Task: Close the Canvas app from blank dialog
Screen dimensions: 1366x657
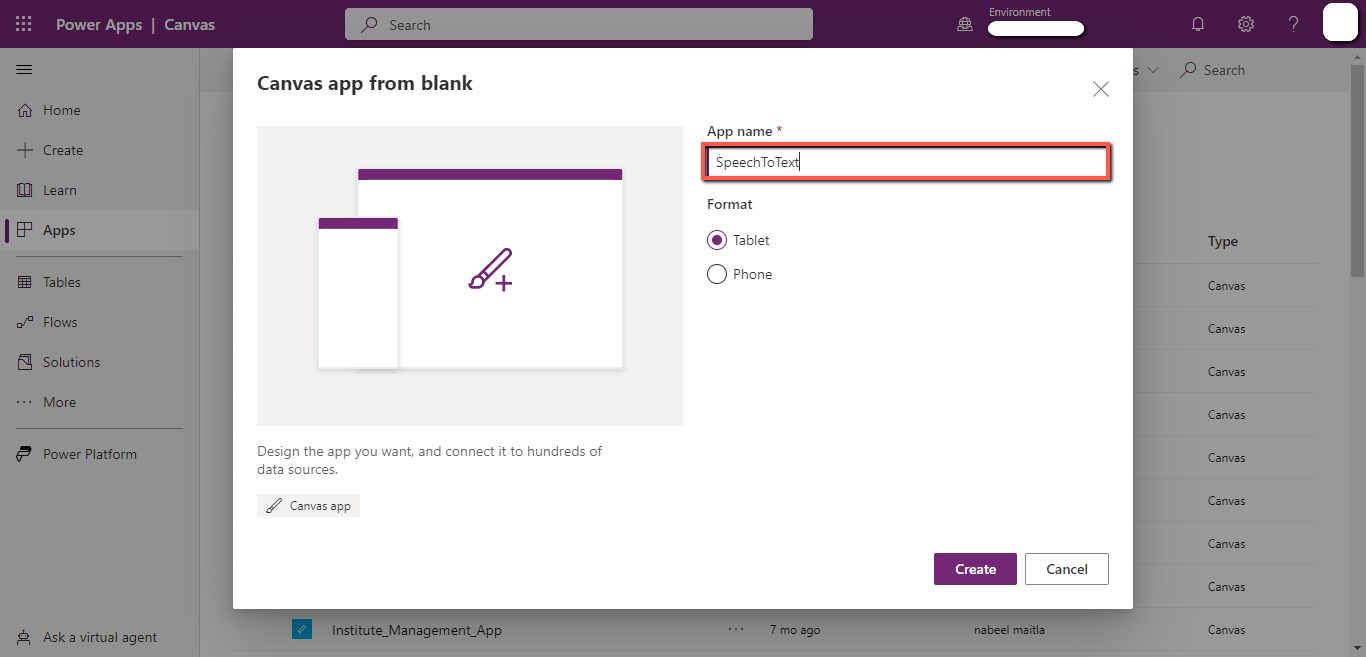Action: (x=1101, y=89)
